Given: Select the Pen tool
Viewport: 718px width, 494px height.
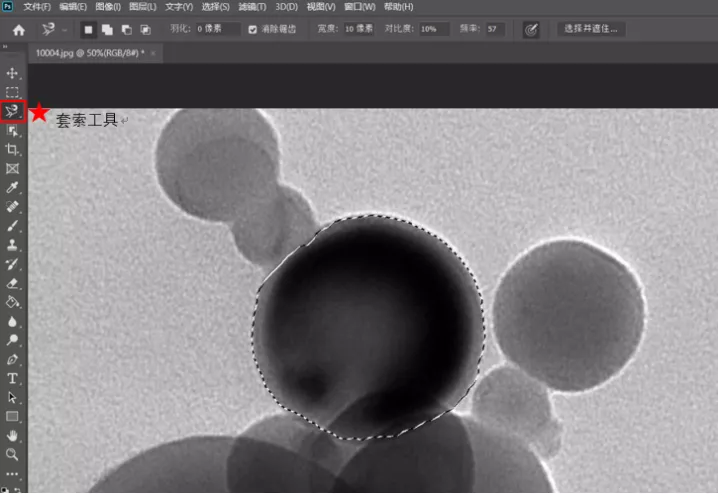Looking at the screenshot, I should [12, 359].
